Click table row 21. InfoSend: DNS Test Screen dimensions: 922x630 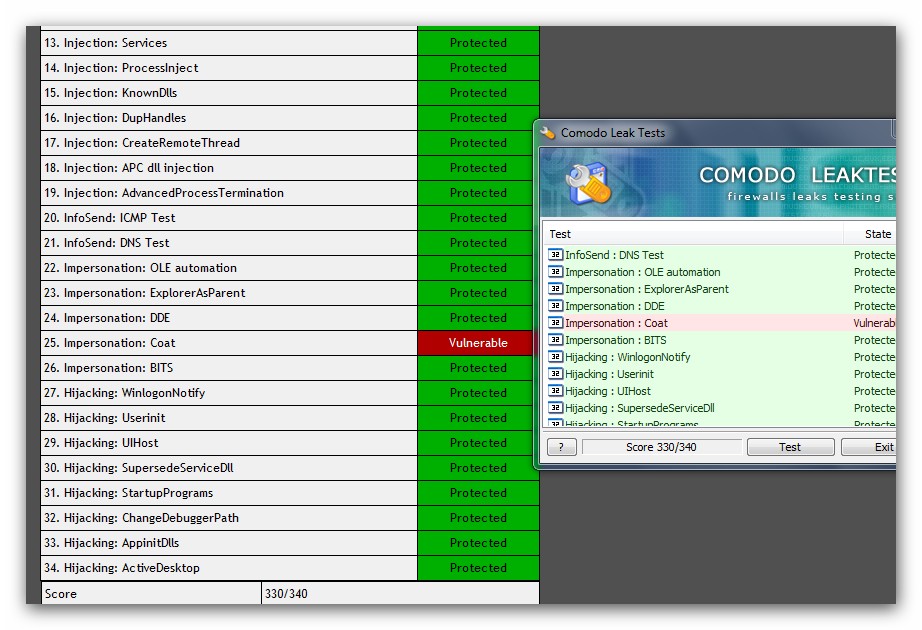[290, 243]
